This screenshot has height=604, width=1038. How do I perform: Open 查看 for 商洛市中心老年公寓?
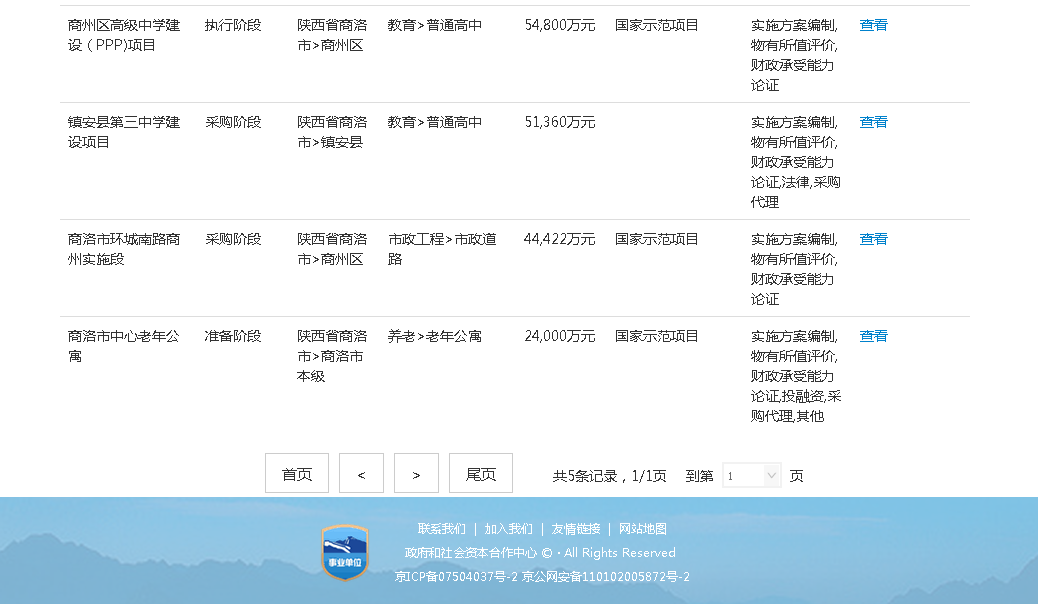click(x=872, y=336)
